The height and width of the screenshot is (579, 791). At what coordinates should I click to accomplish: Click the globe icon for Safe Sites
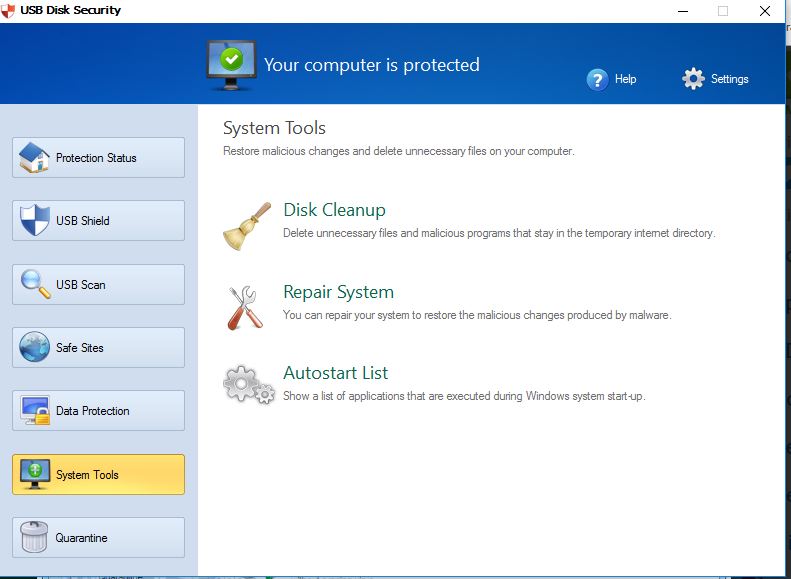coord(34,347)
